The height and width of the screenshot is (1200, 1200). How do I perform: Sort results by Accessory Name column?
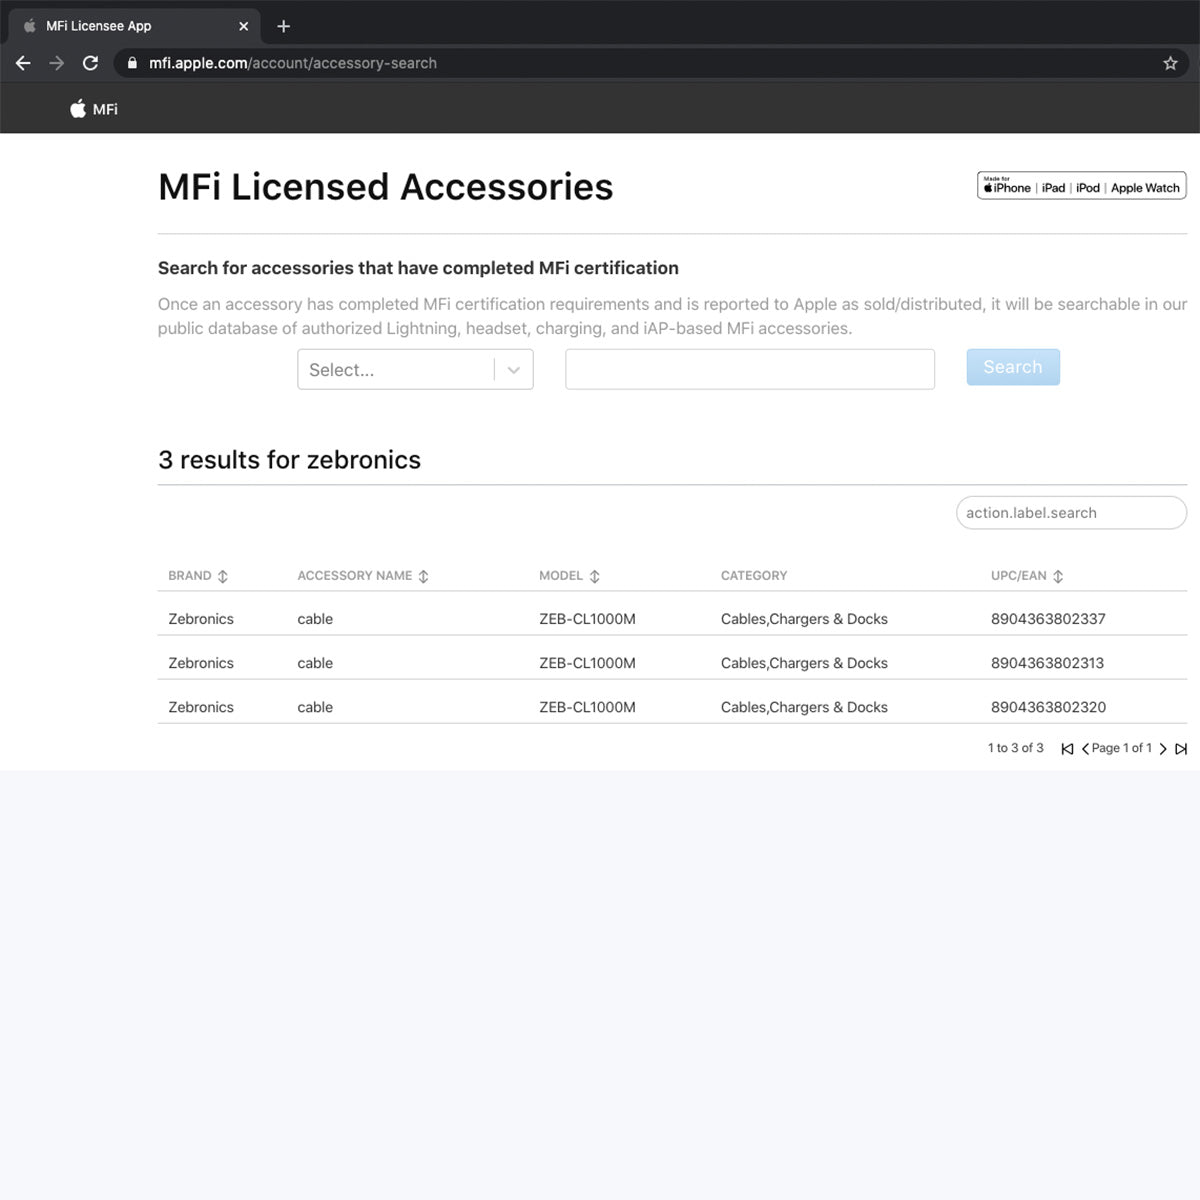[423, 576]
